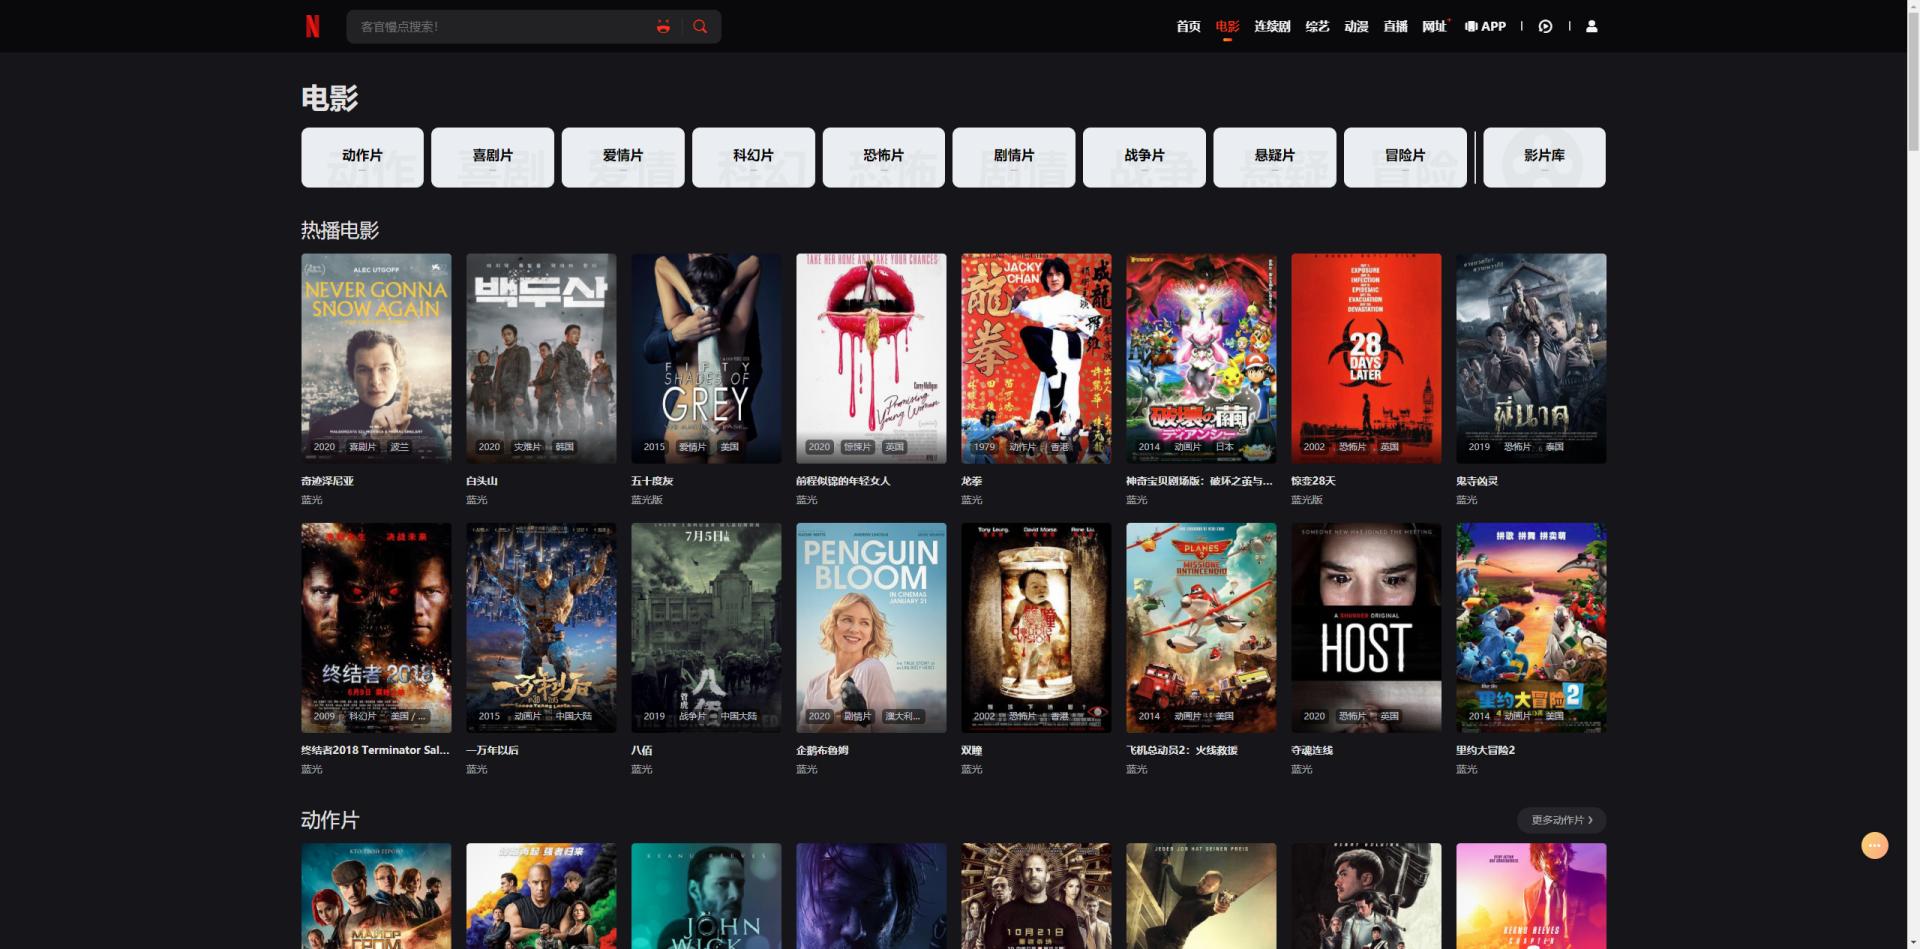Open the 网址 navigation item
Screen dimensions: 1920x949
(1434, 27)
